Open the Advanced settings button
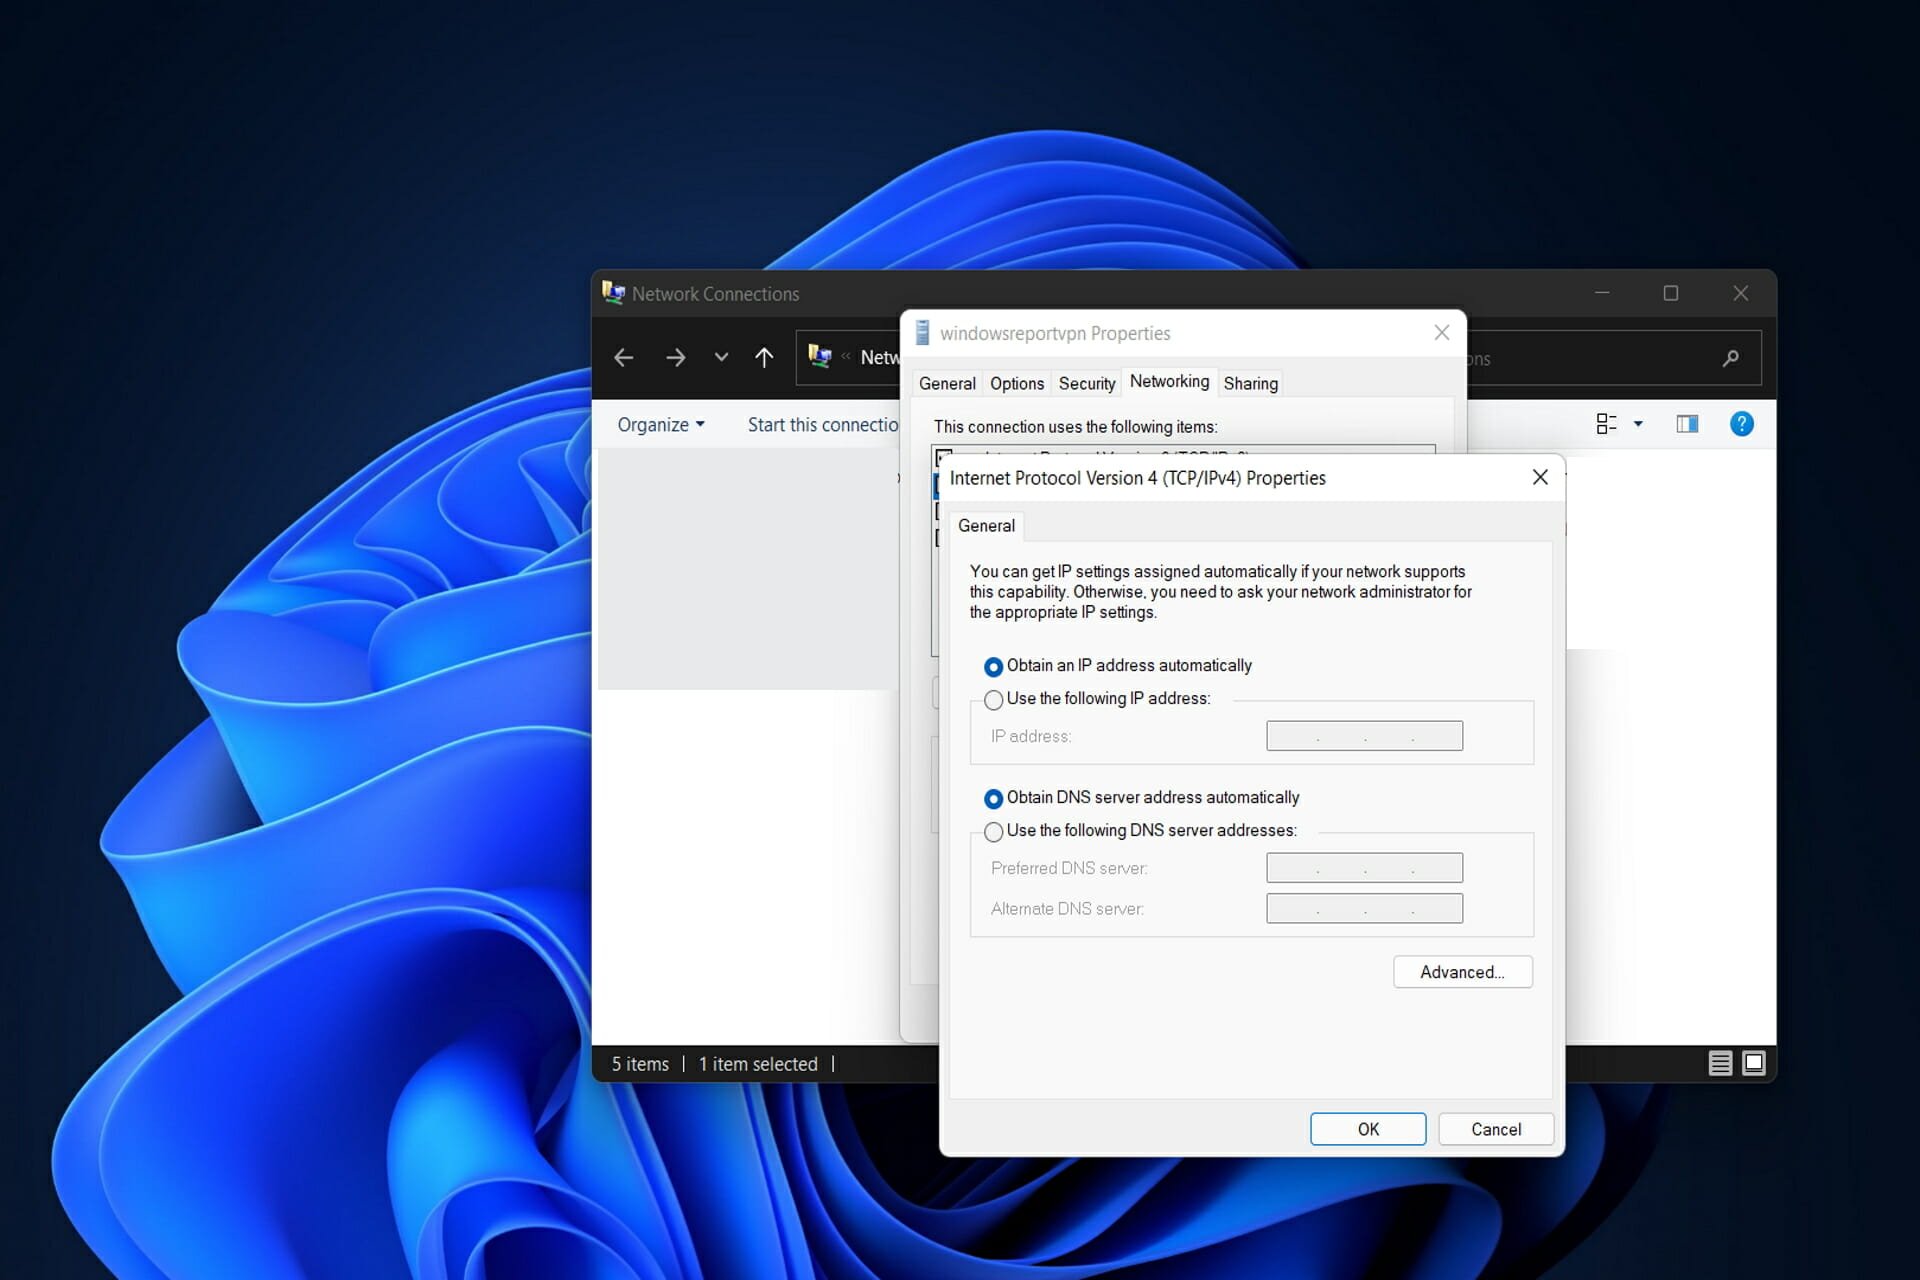The width and height of the screenshot is (1920, 1280). pyautogui.click(x=1462, y=972)
